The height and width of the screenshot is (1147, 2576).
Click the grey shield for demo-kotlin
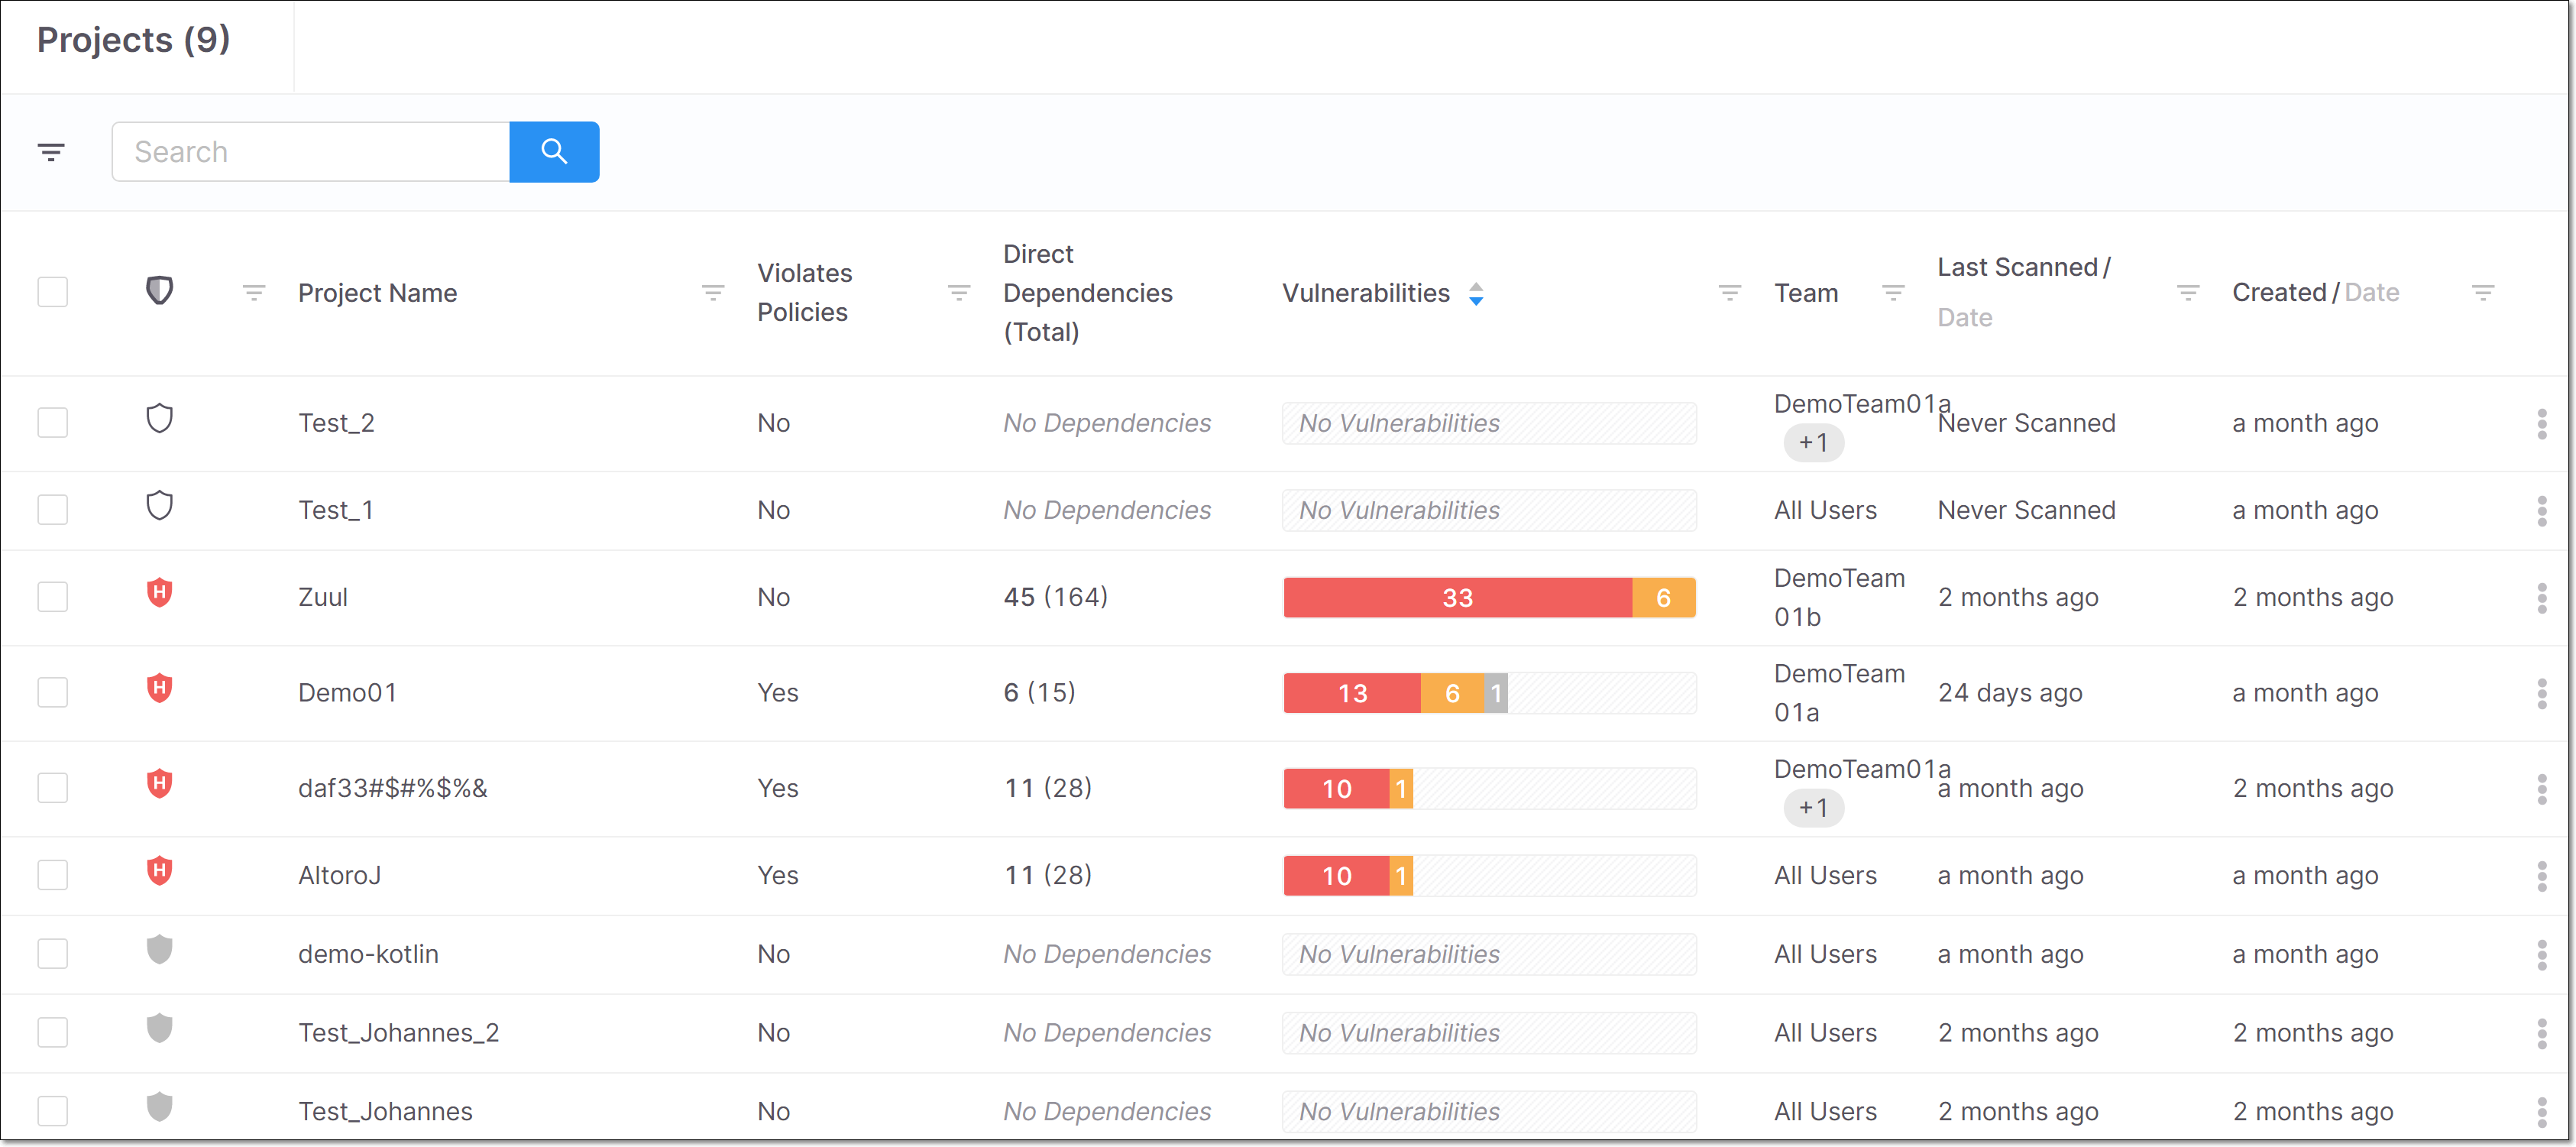pyautogui.click(x=160, y=949)
